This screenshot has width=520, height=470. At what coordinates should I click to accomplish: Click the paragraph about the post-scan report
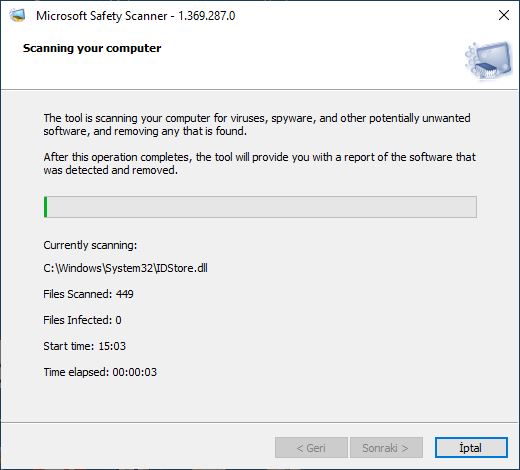259,164
